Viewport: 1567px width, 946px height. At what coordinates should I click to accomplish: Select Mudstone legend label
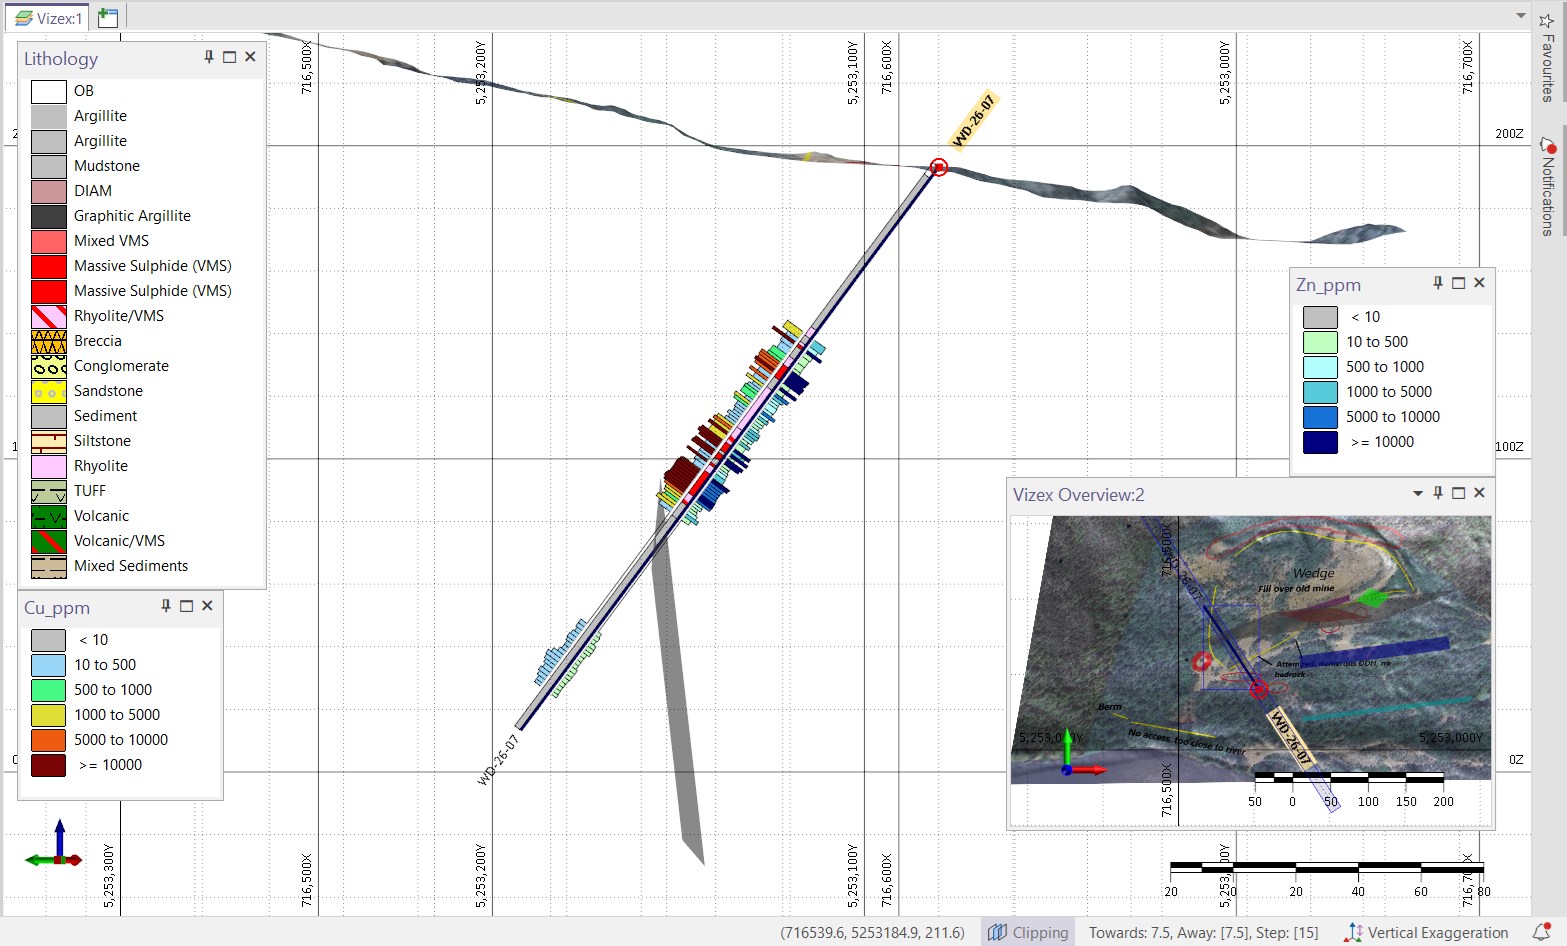(107, 166)
